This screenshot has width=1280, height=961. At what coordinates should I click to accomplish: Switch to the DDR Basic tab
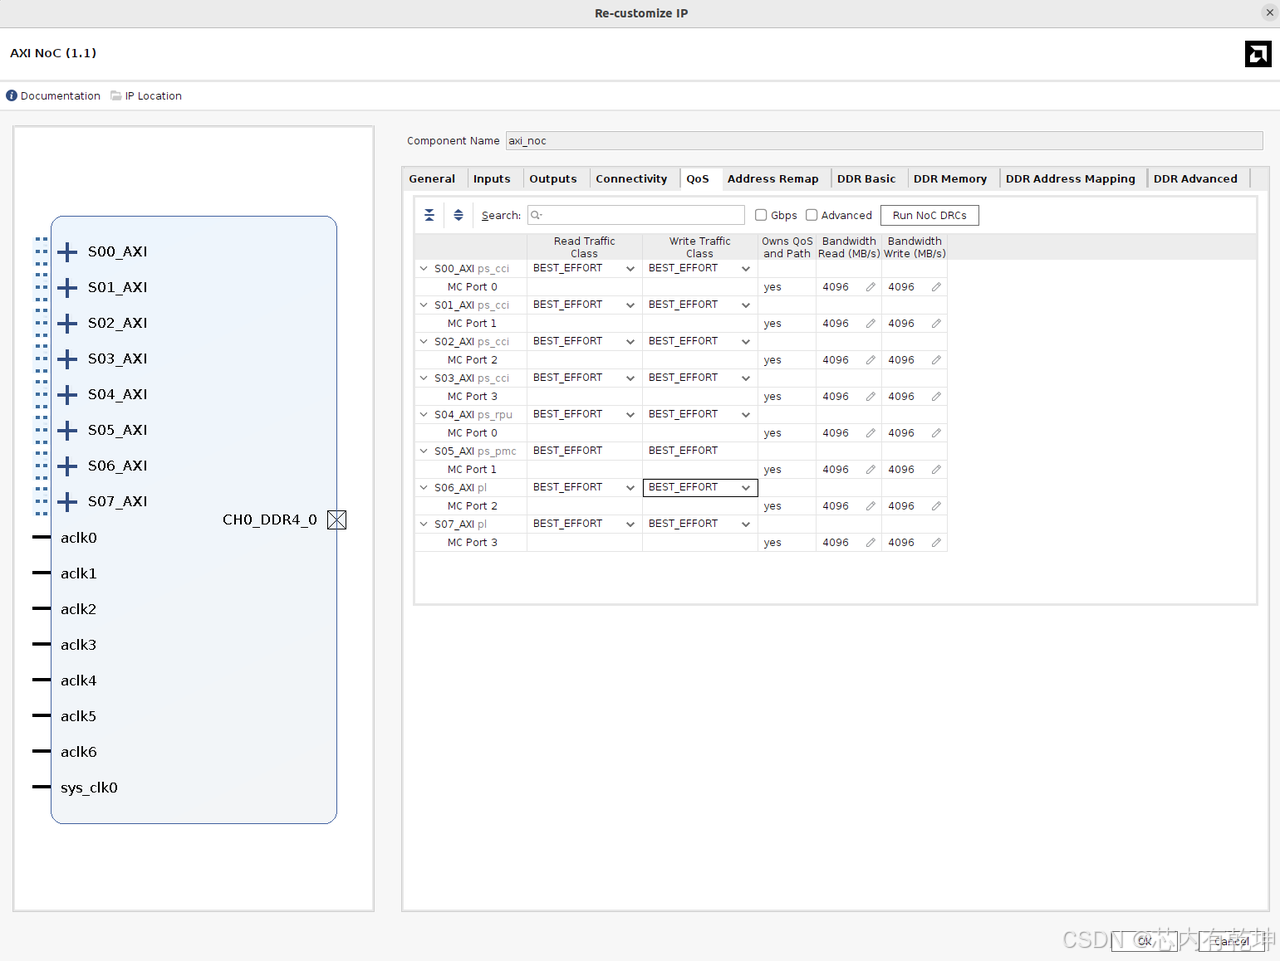coord(866,179)
